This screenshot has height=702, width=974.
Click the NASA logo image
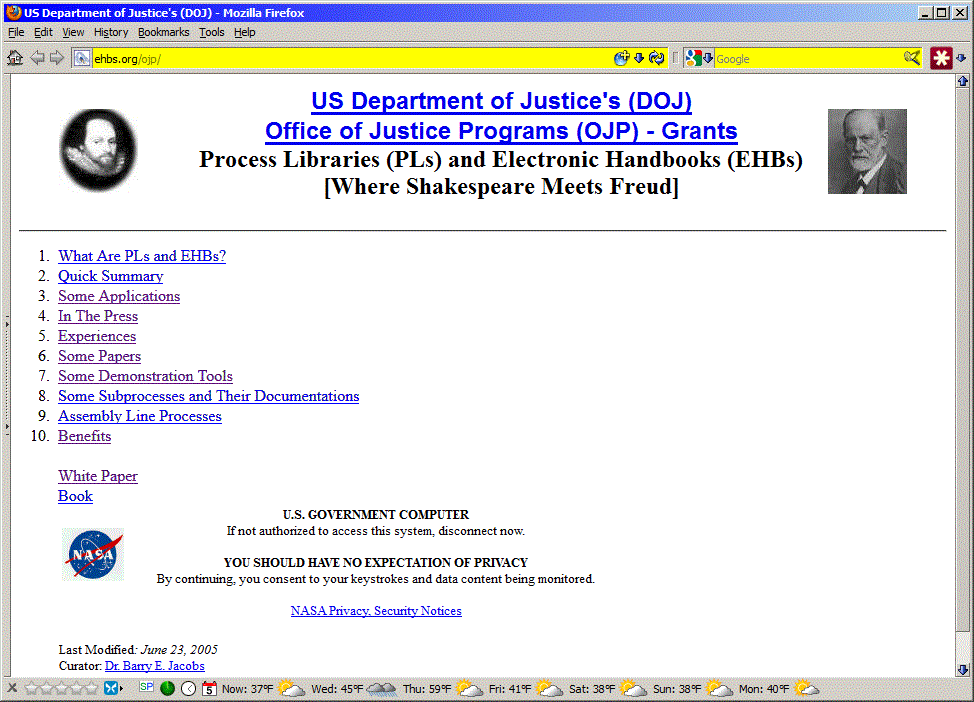[x=93, y=554]
